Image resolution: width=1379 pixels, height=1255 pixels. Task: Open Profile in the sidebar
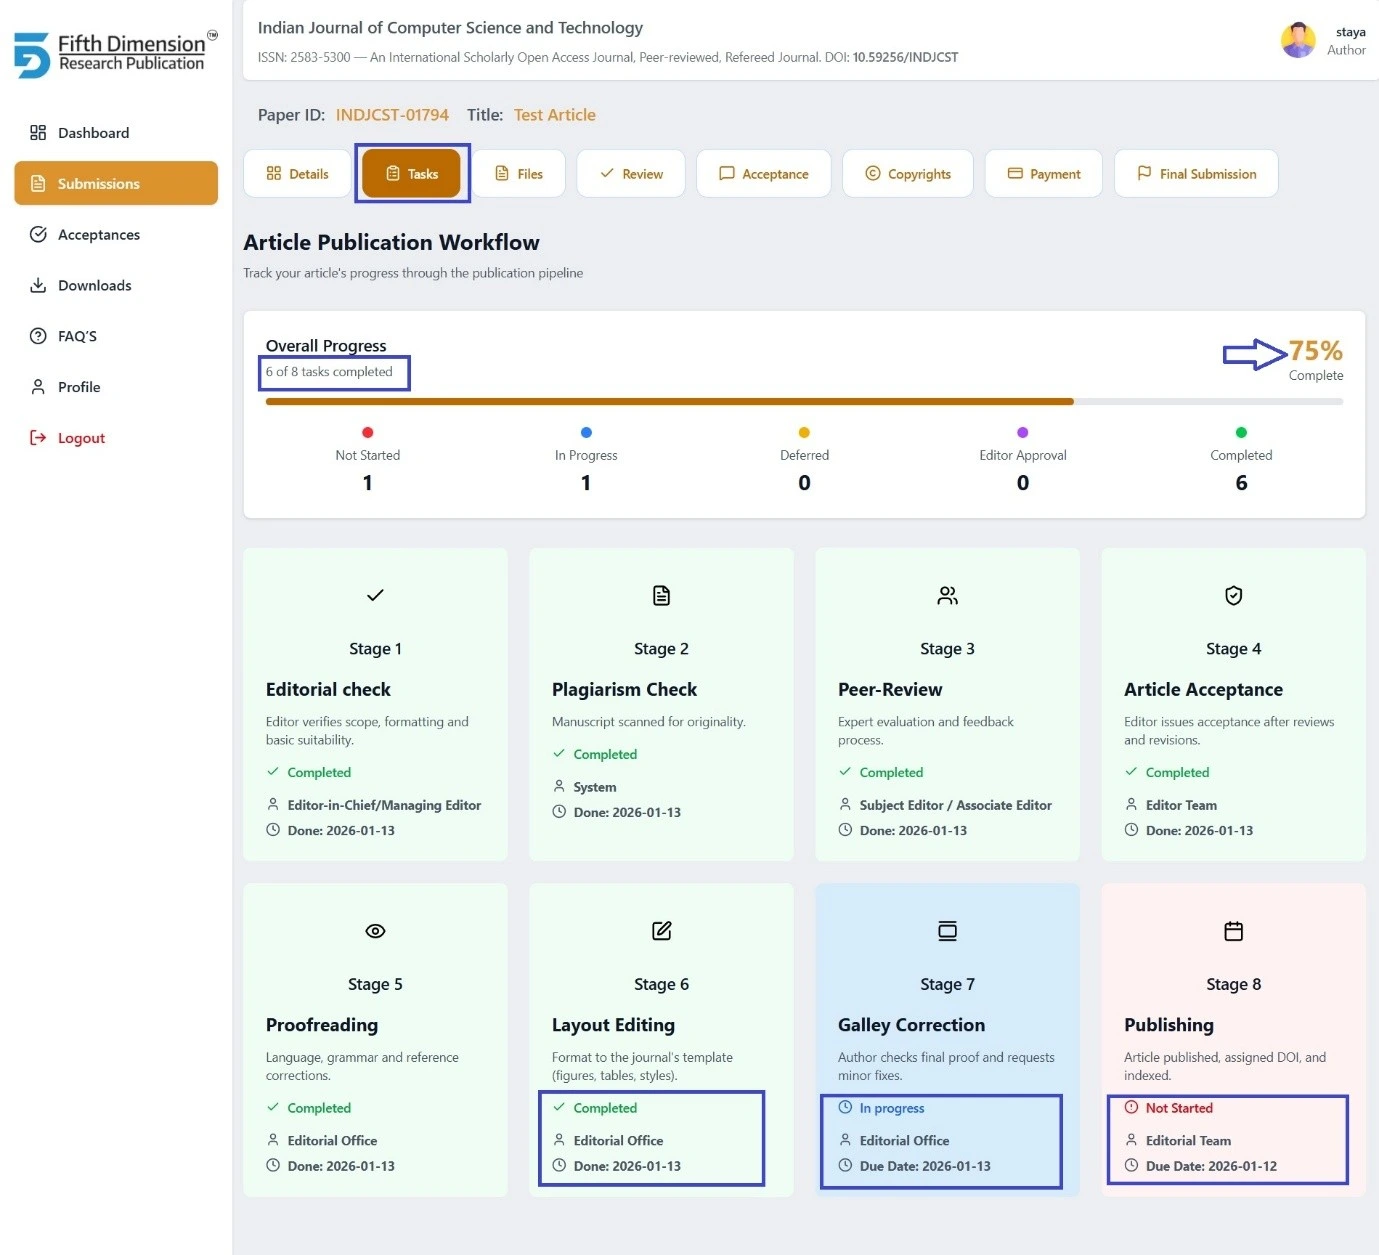pyautogui.click(x=116, y=387)
